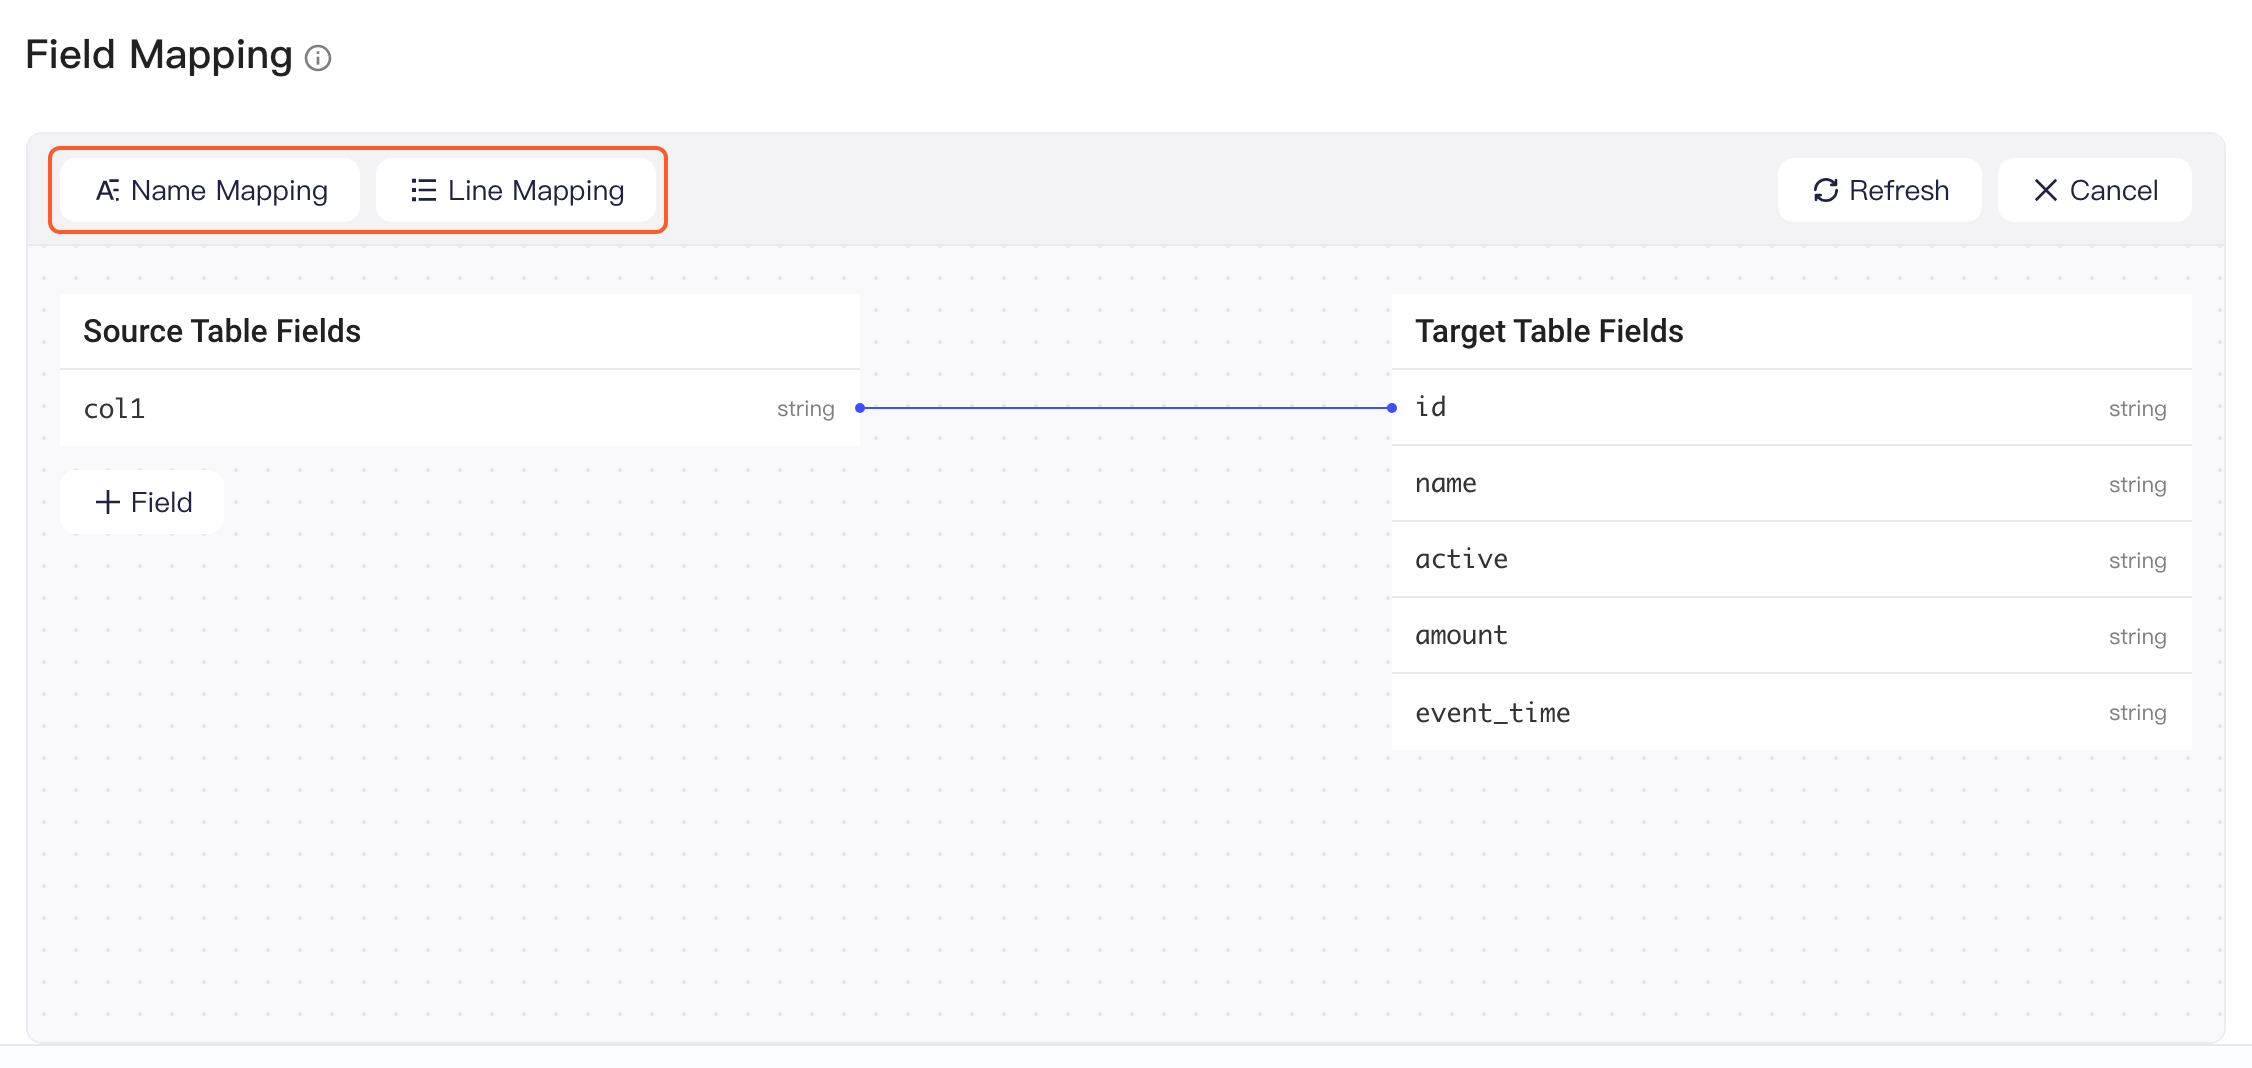Viewport: 2252px width, 1068px height.
Task: Apply Line Mapping
Action: point(516,190)
